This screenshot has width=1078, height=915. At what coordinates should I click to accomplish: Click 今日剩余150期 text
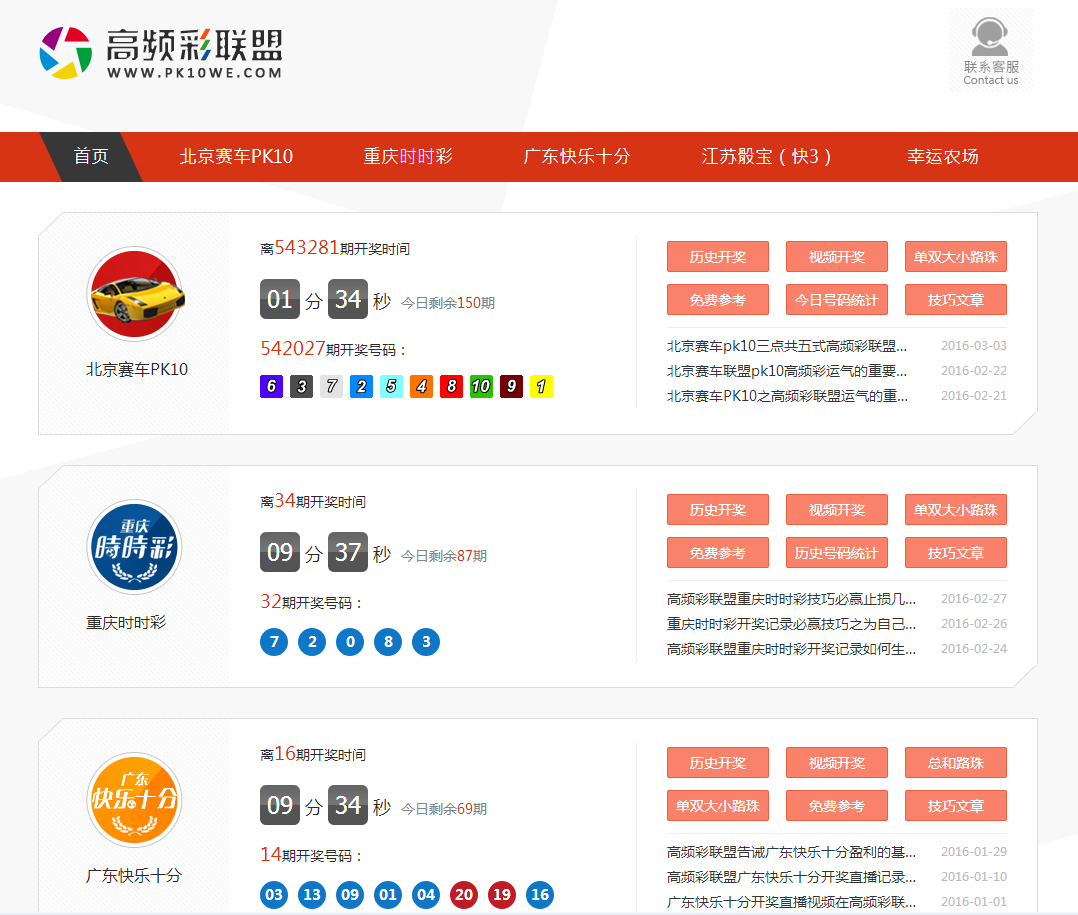pyautogui.click(x=448, y=303)
